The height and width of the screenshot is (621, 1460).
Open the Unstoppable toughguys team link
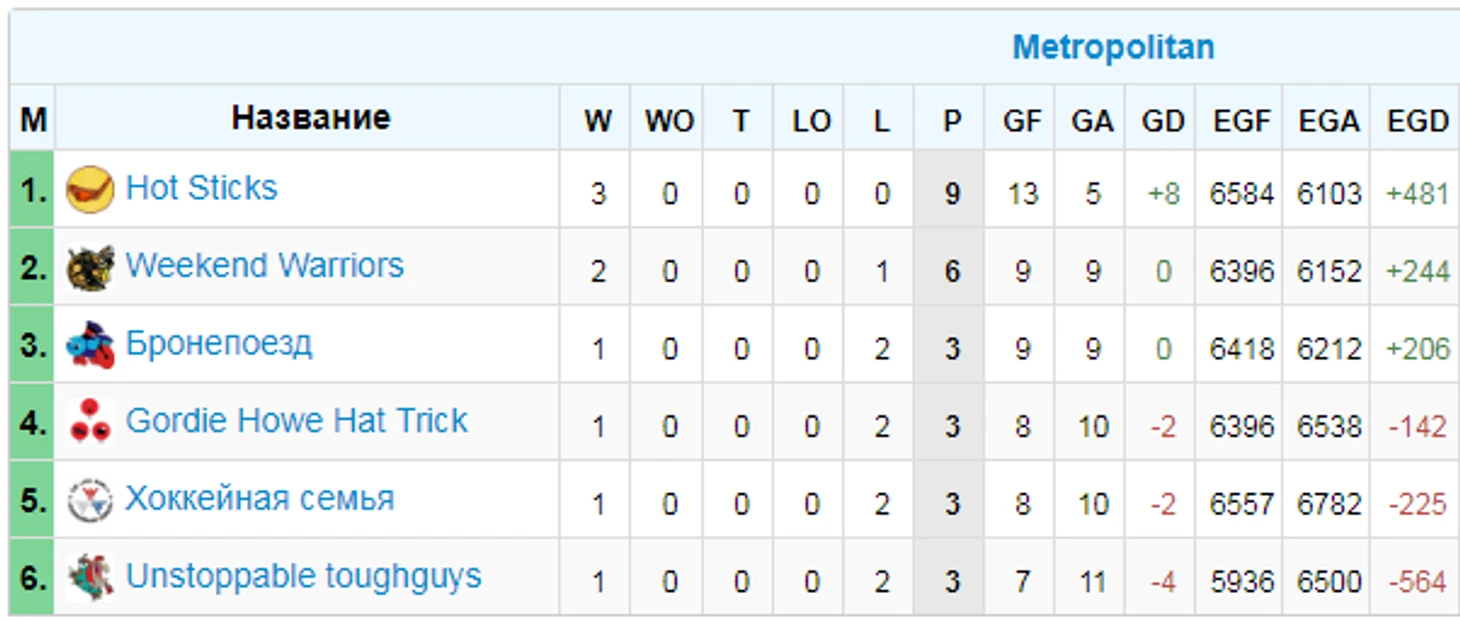304,577
